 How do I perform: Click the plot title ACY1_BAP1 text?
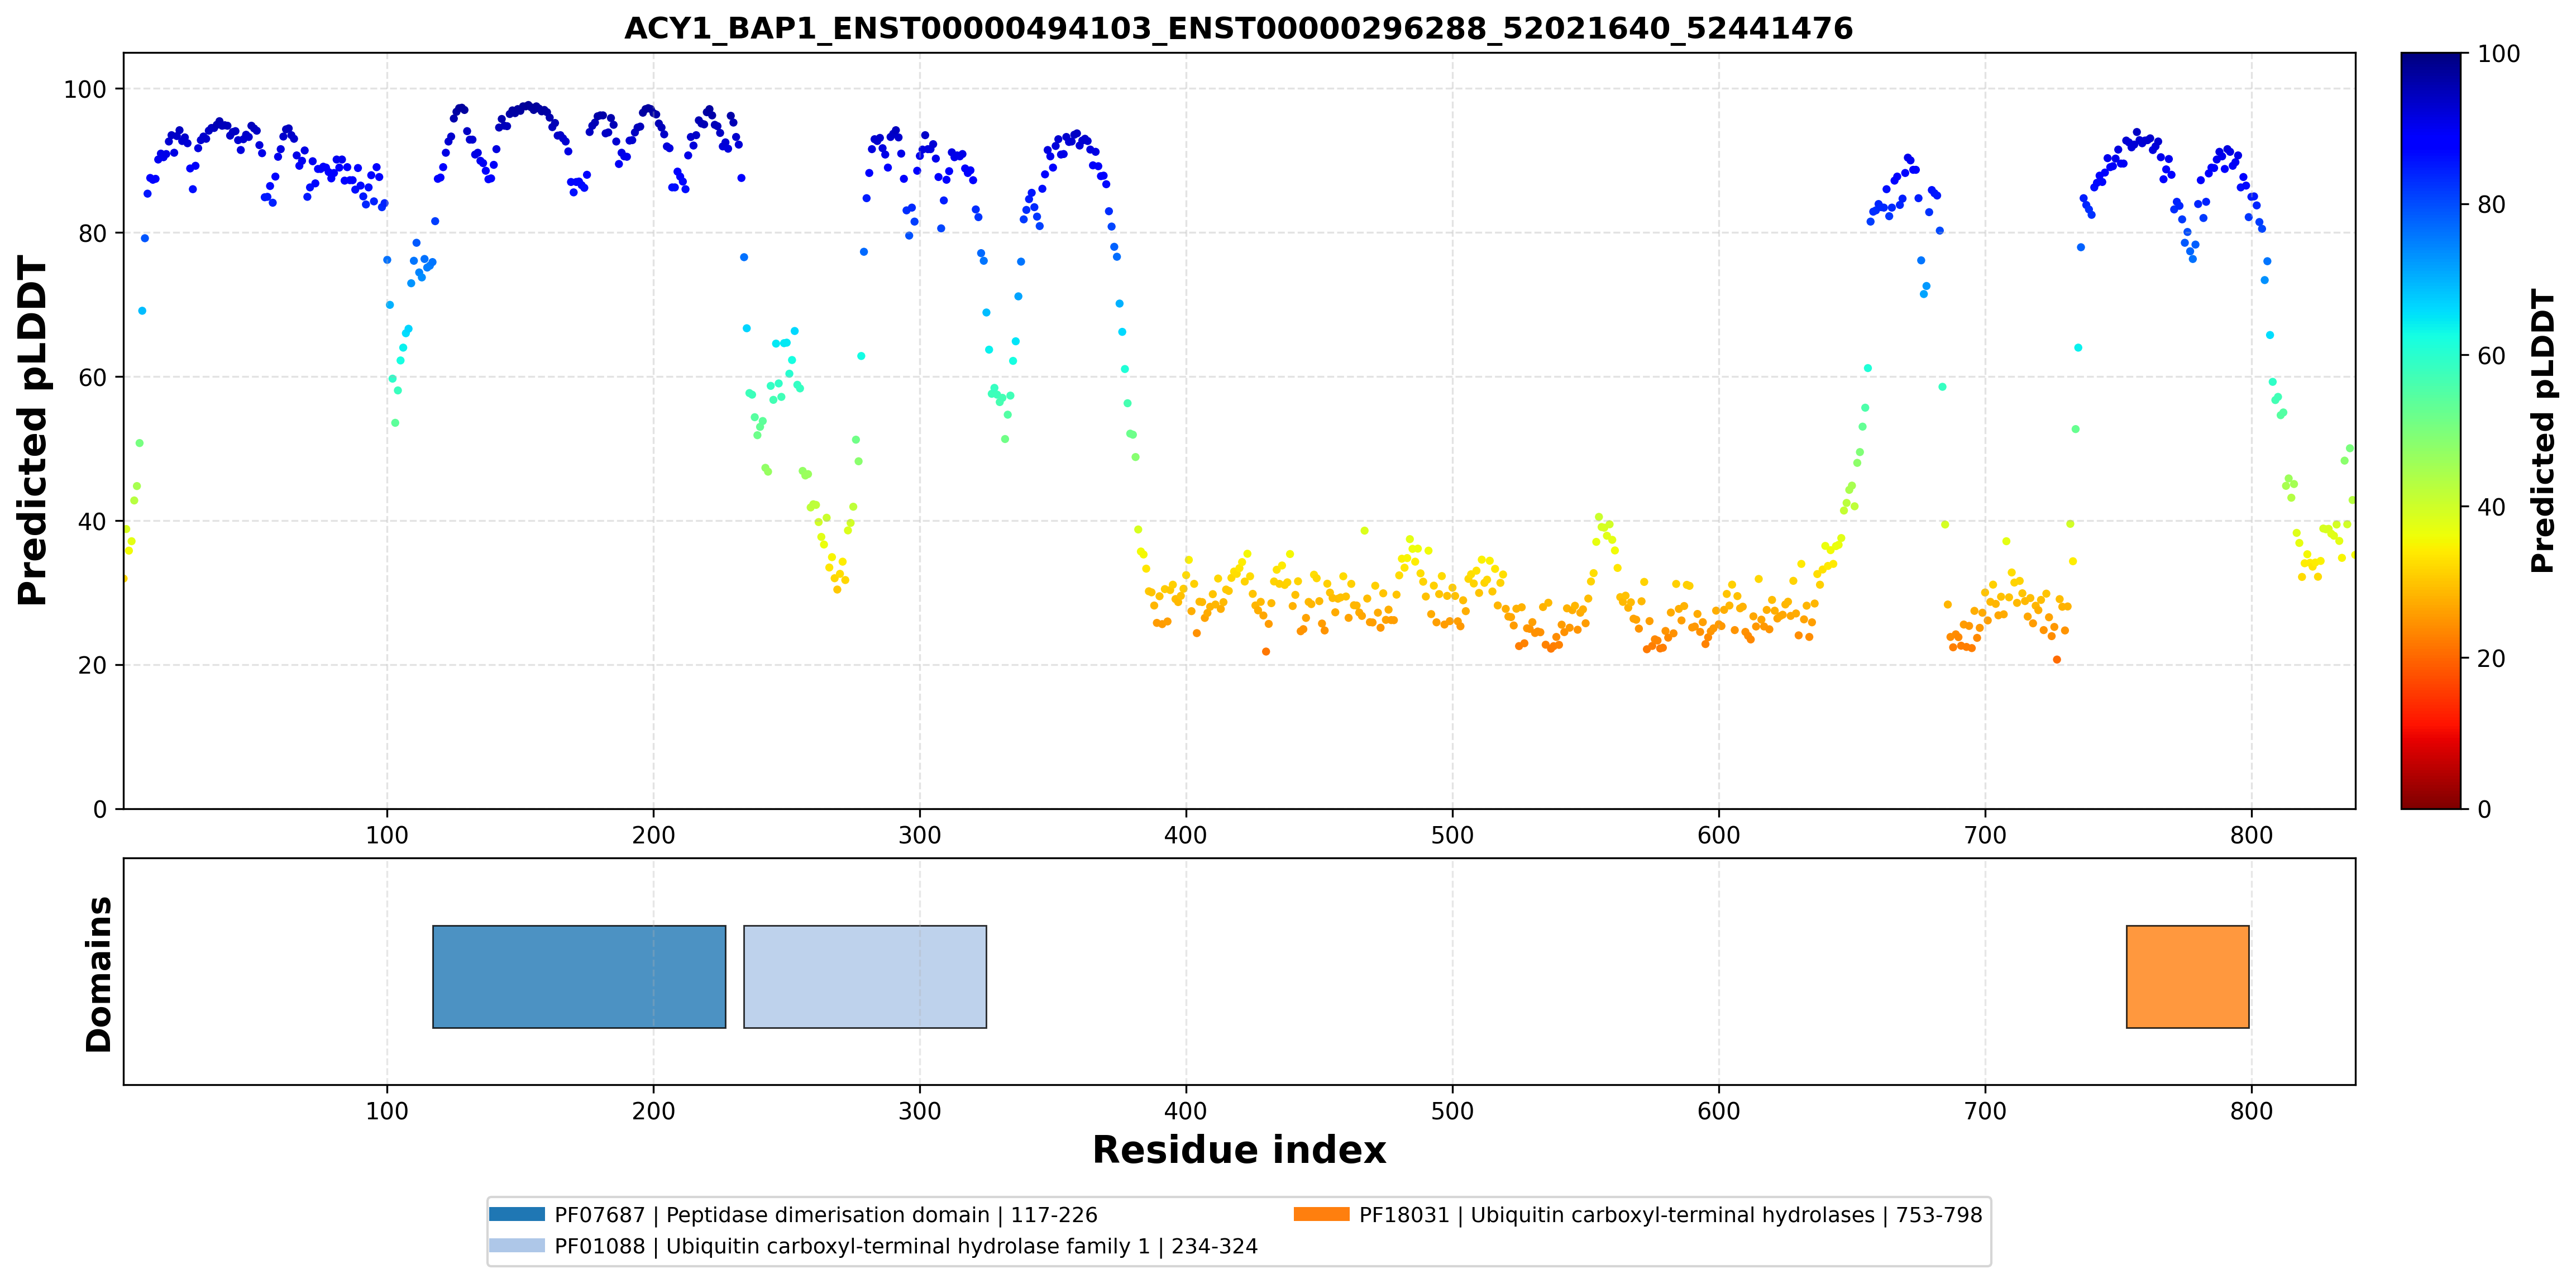coord(1238,28)
